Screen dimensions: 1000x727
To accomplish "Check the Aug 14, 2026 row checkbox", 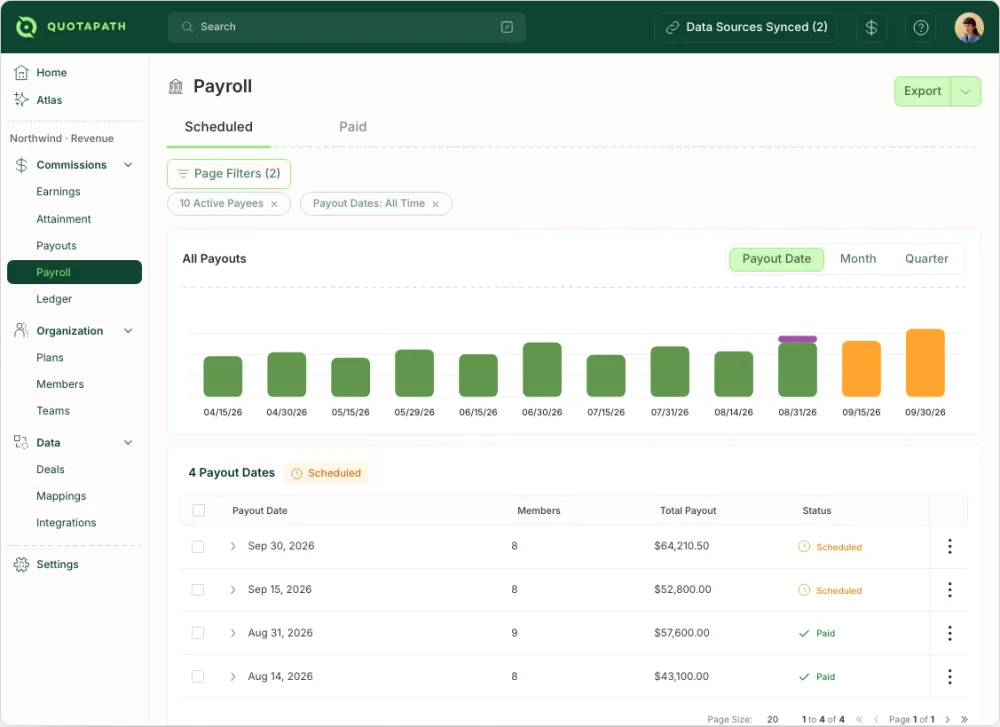I will point(198,677).
